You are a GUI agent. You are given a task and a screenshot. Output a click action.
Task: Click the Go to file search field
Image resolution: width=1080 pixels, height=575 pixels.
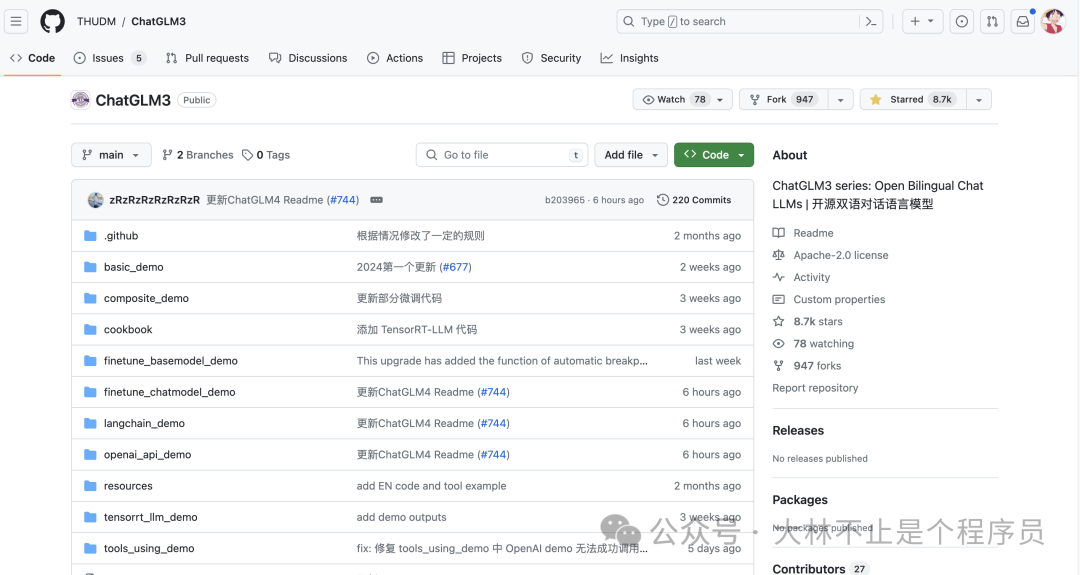501,155
